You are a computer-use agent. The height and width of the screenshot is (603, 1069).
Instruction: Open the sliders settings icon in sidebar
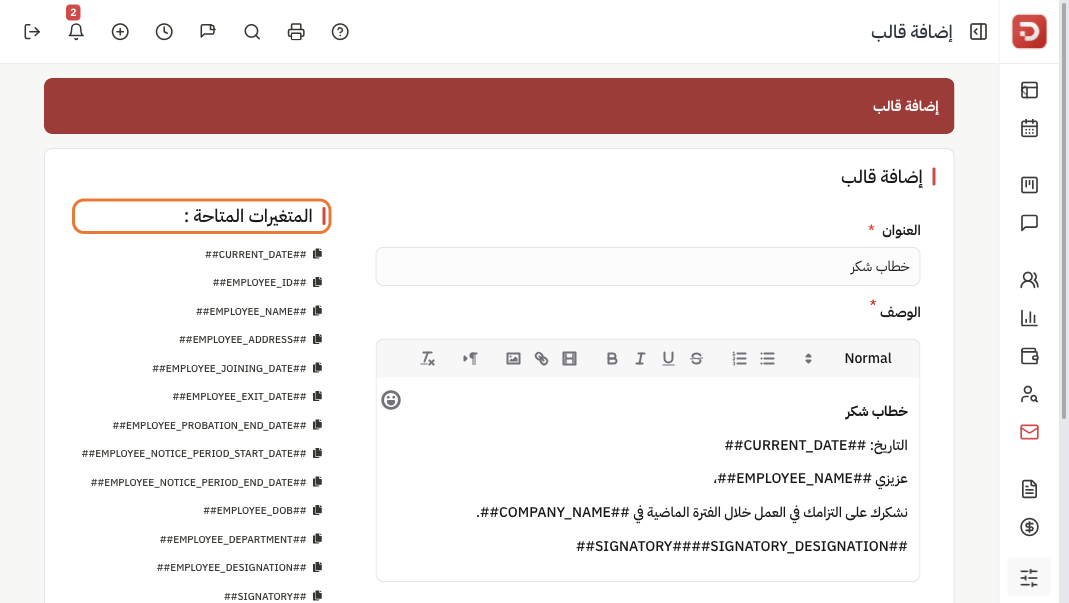[x=1029, y=578]
